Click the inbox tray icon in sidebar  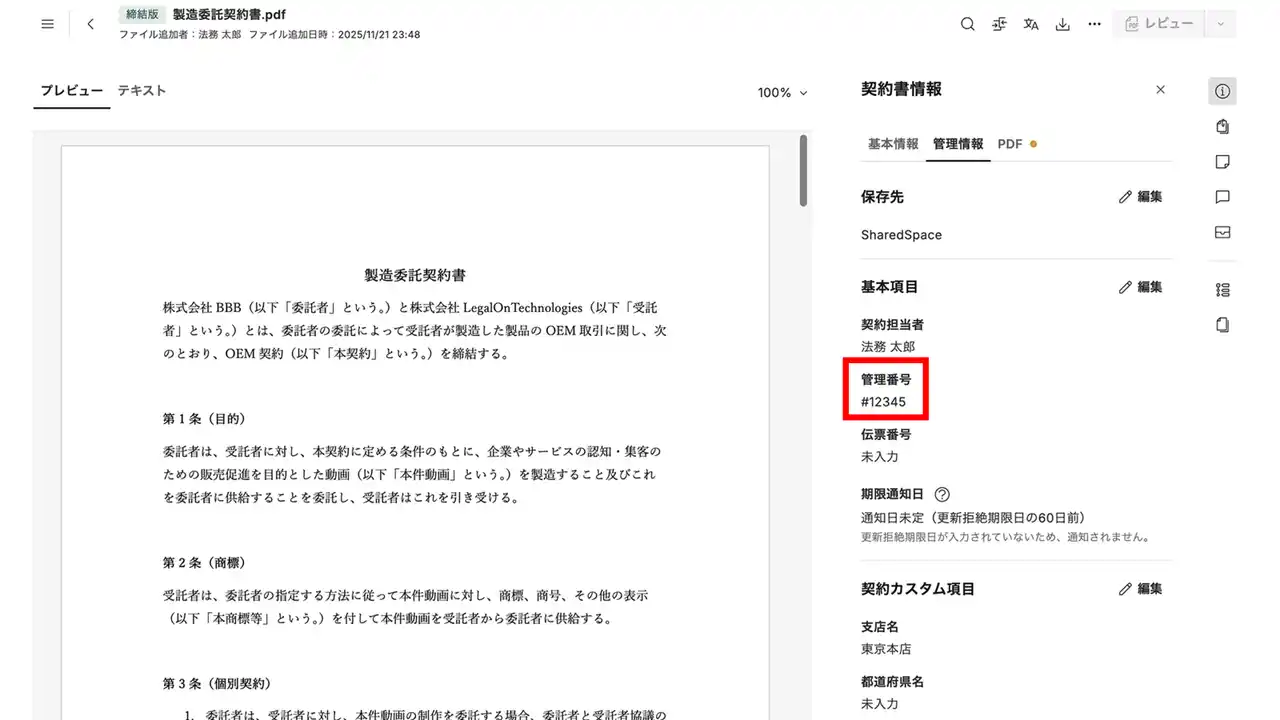coord(1222,232)
